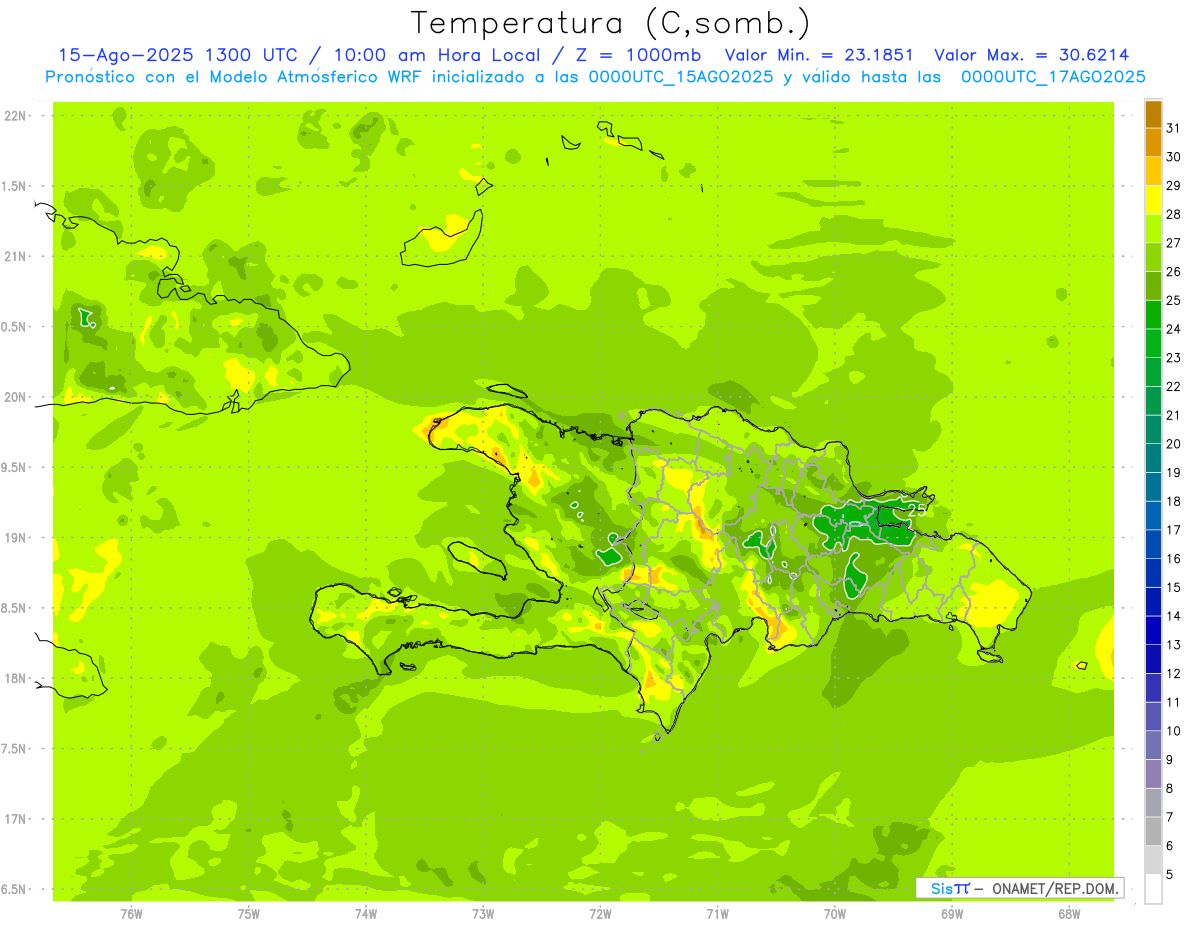Click legend swatch between 25 and 26
Screen dimensions: 1200x927
[x=1153, y=286]
